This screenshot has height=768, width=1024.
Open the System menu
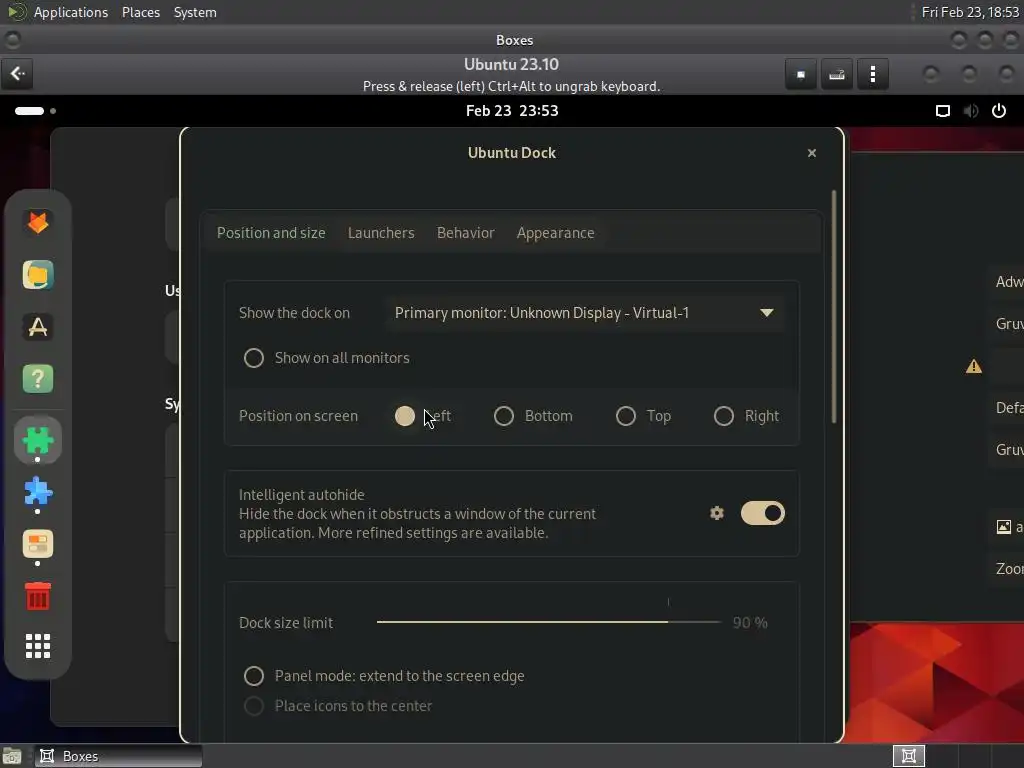click(195, 12)
